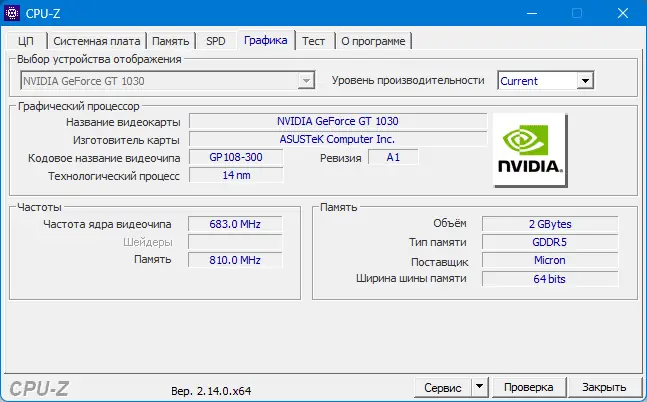Select the SPD tab
The image size is (647, 402).
click(216, 41)
